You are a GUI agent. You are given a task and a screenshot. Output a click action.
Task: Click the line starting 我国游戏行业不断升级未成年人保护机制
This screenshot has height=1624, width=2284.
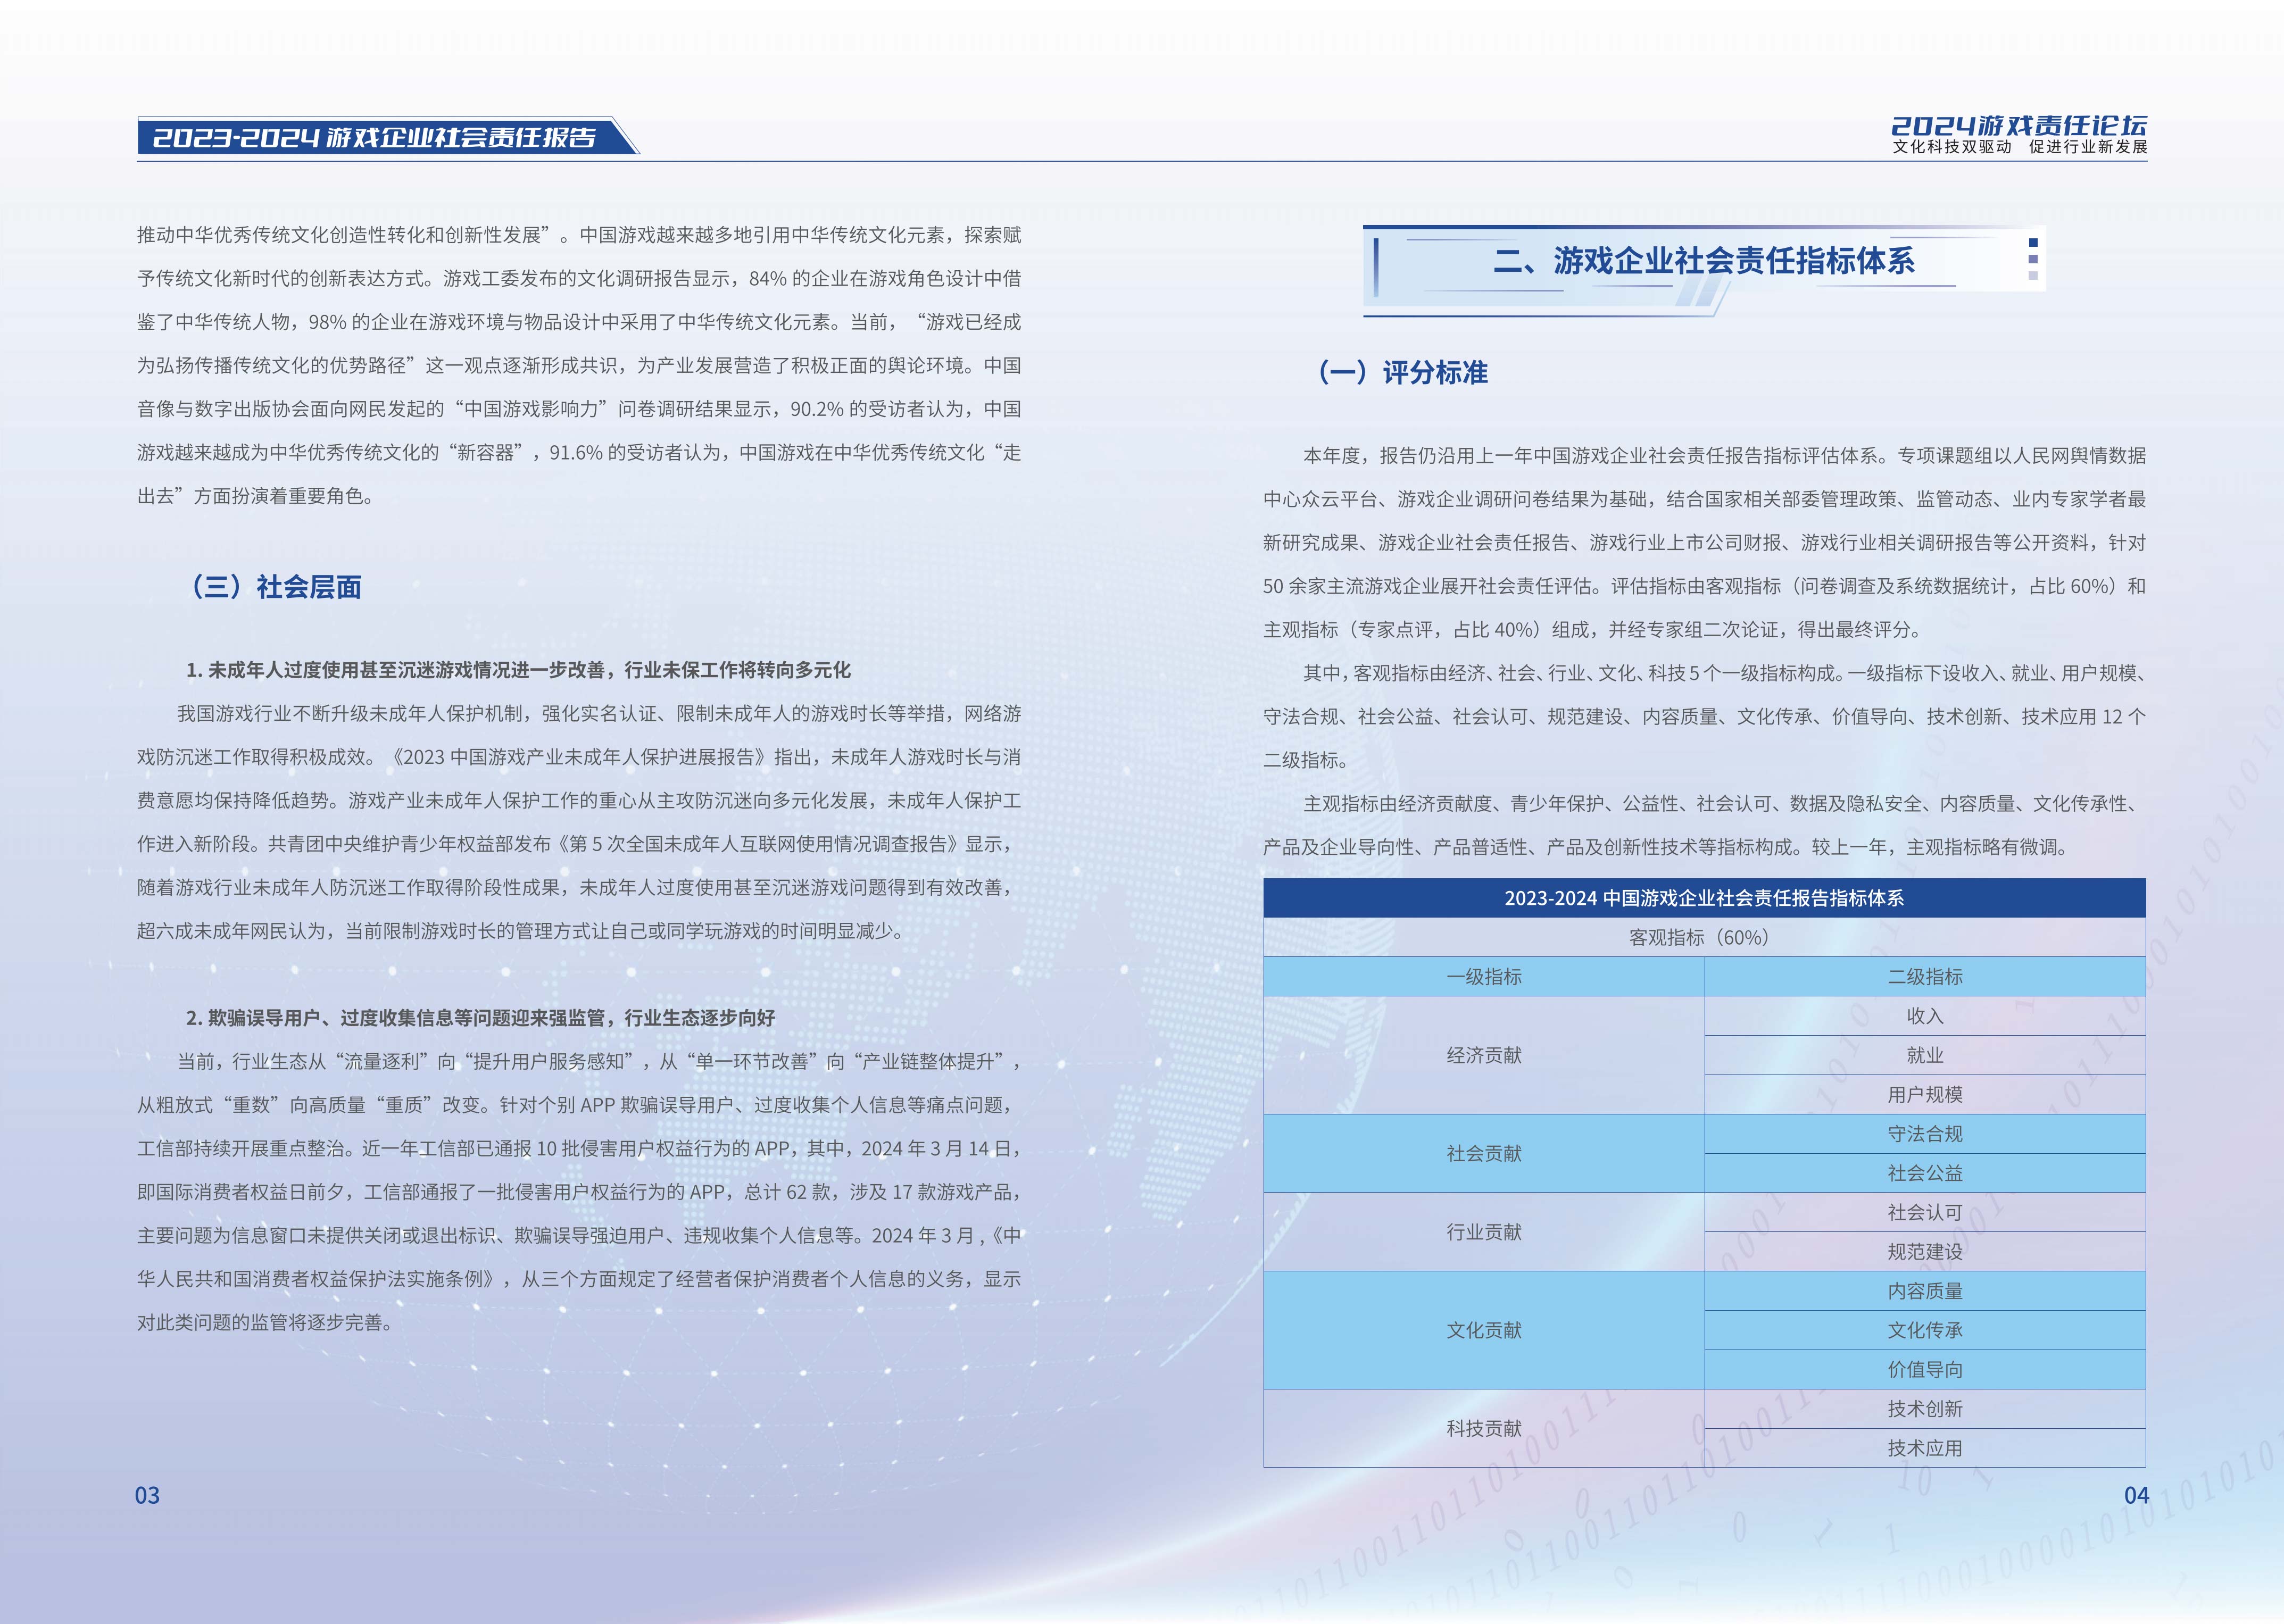[599, 713]
